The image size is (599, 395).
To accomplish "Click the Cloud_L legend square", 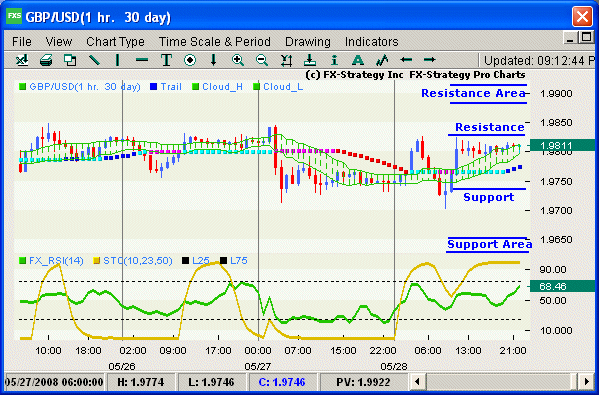I will [x=256, y=87].
